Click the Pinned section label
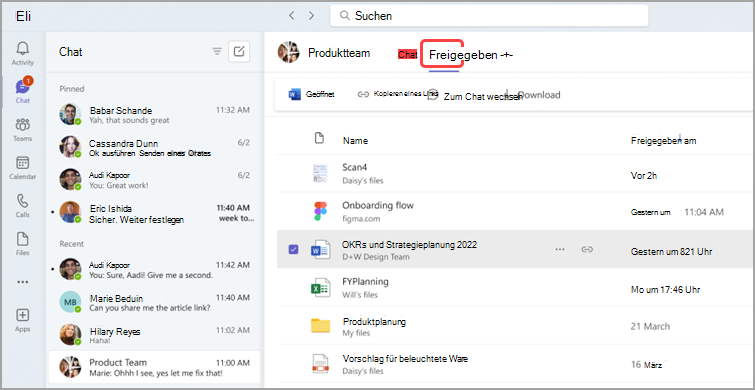Screen dimensions: 755x390 72,89
